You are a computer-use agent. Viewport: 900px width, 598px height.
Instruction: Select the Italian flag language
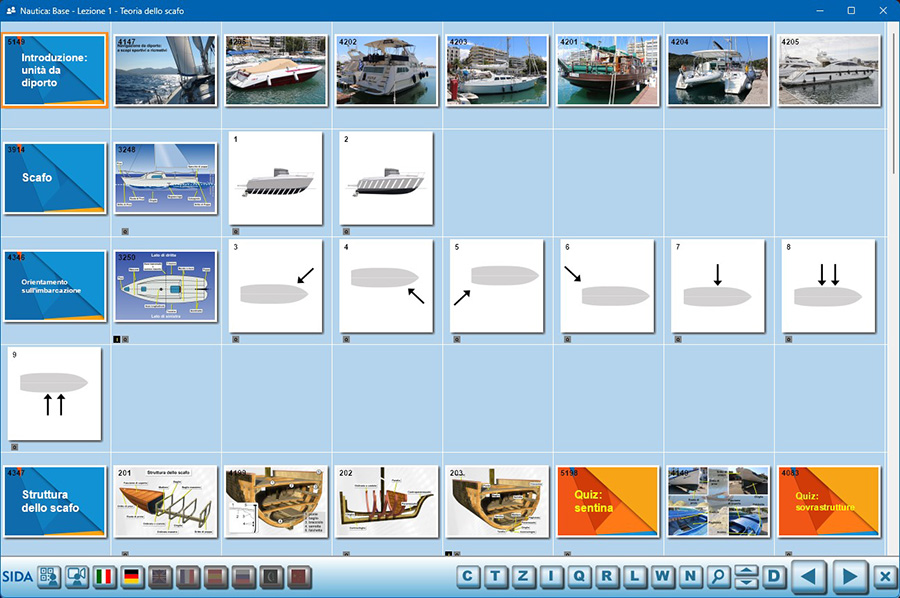pos(104,576)
